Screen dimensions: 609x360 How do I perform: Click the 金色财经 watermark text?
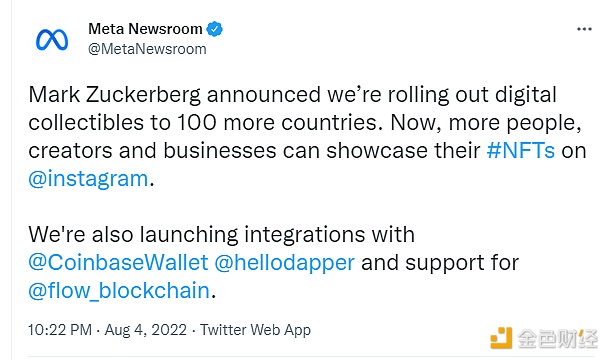557,339
